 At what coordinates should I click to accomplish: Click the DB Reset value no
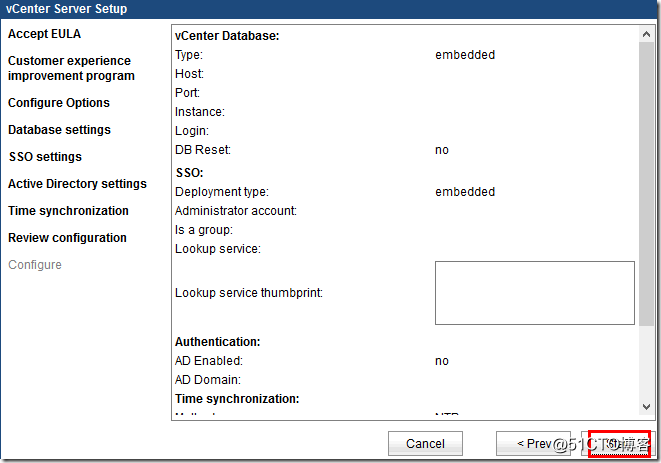coord(442,150)
